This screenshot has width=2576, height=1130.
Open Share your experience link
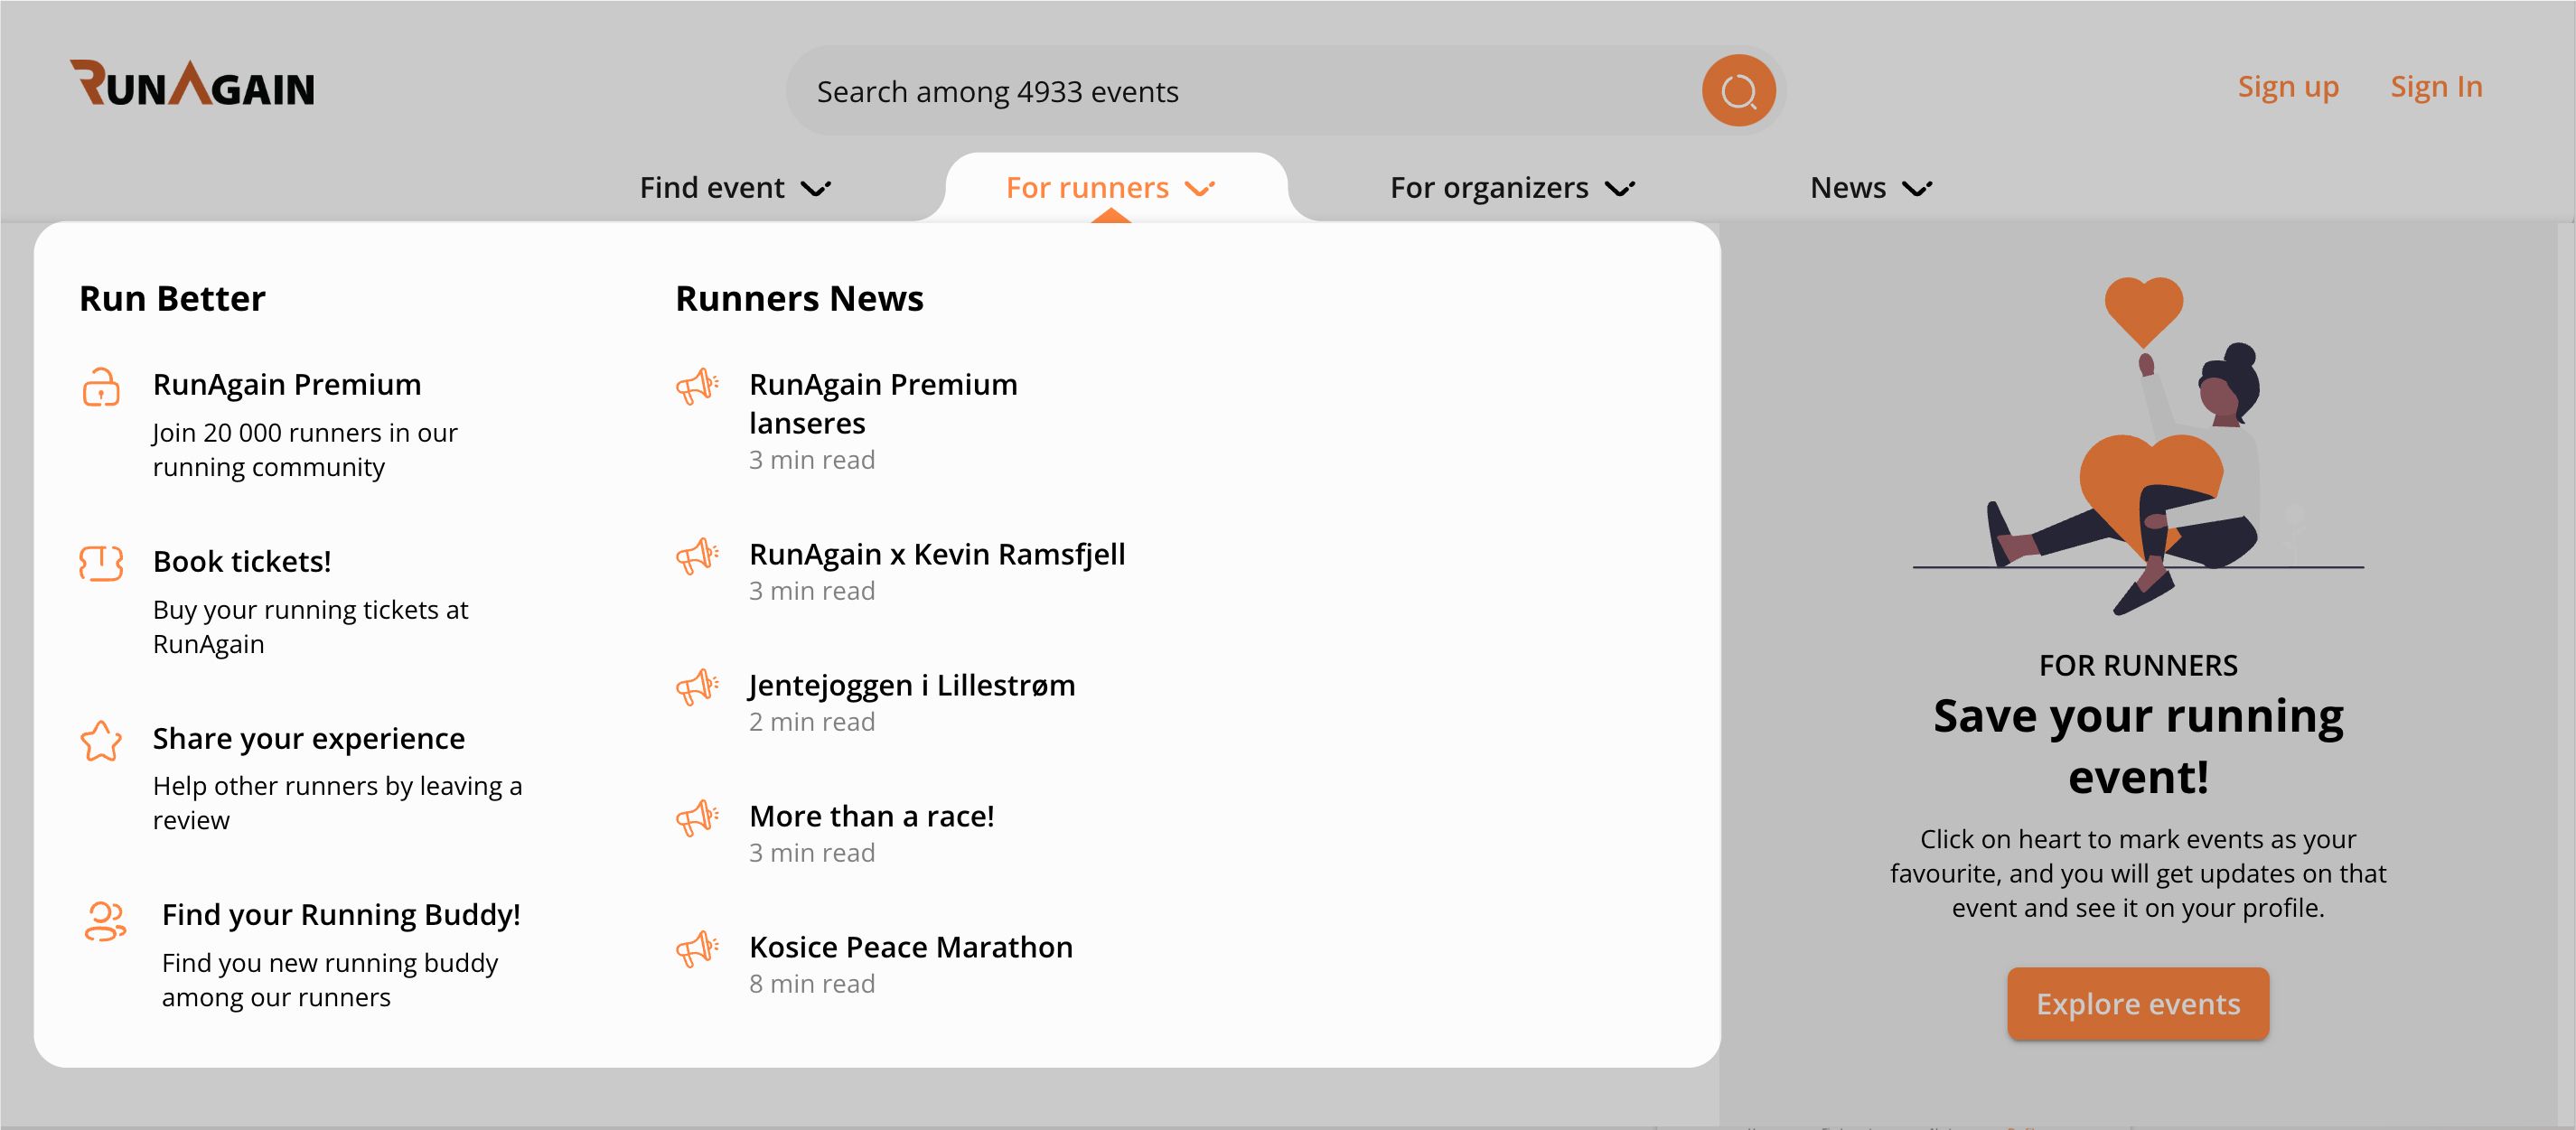309,738
